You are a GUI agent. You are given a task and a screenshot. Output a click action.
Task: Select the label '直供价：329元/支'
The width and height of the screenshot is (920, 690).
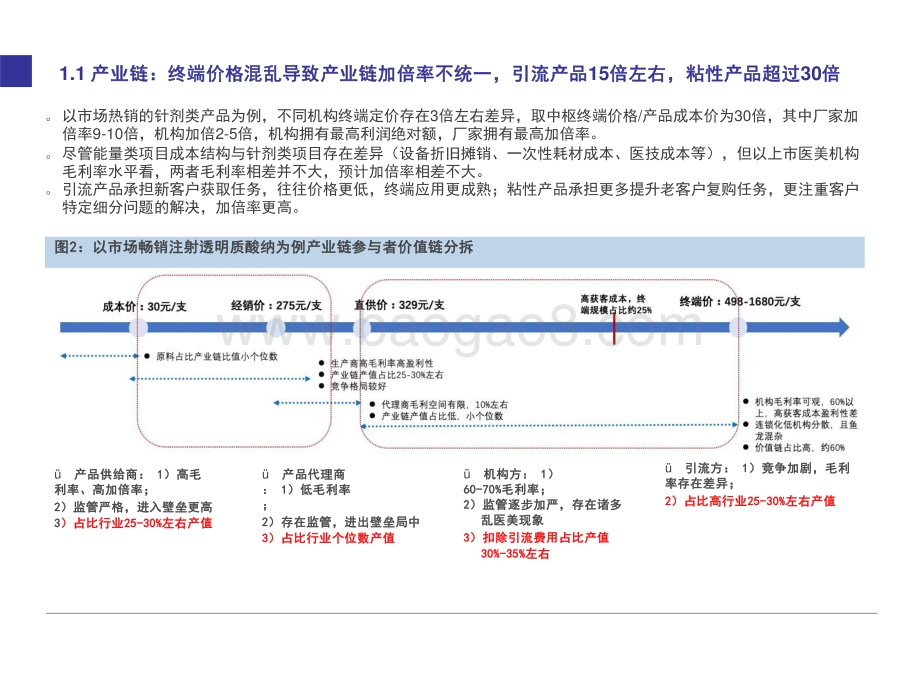pos(399,305)
